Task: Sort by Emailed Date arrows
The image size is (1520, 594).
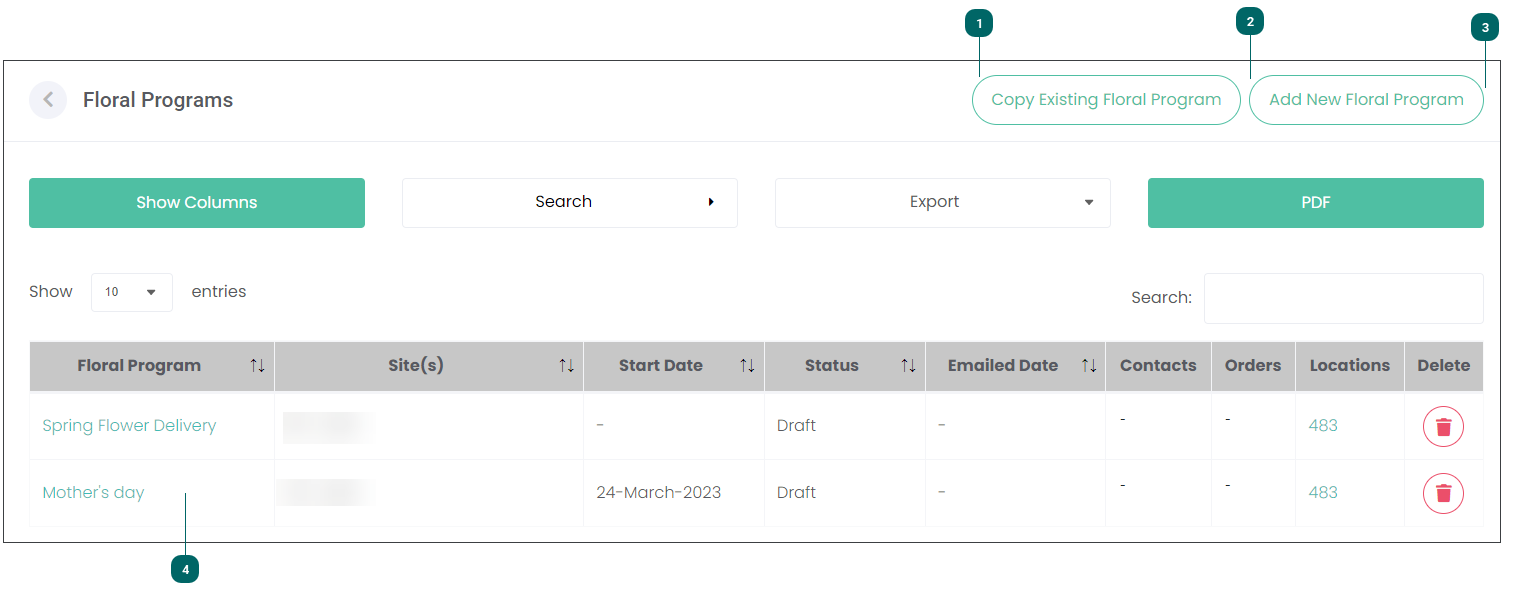Action: 1089,366
